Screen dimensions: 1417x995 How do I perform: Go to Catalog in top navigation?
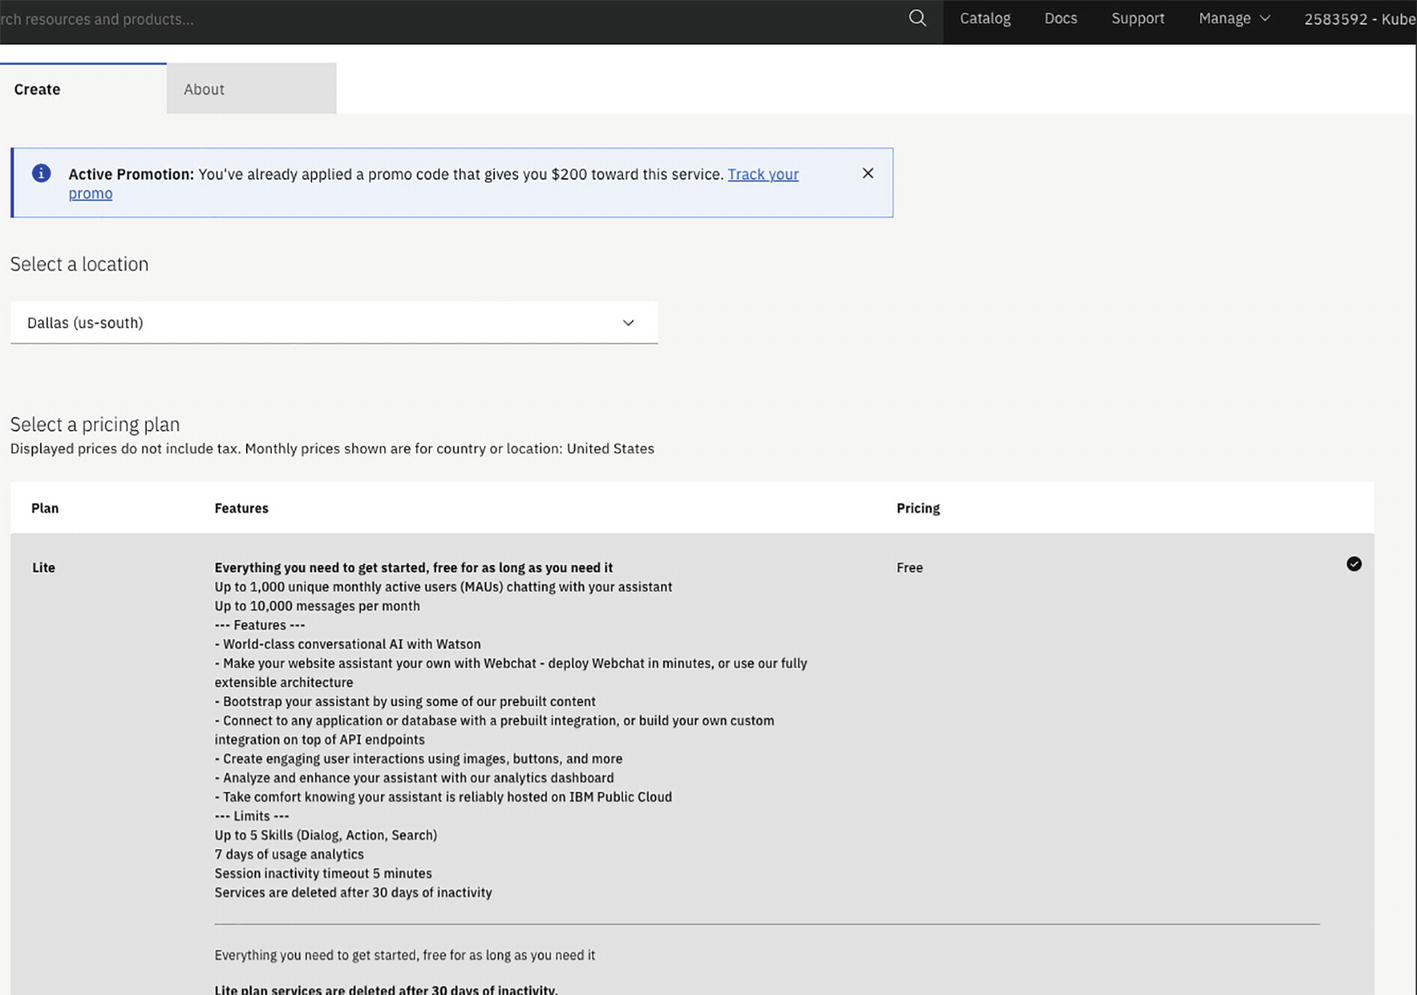[985, 18]
